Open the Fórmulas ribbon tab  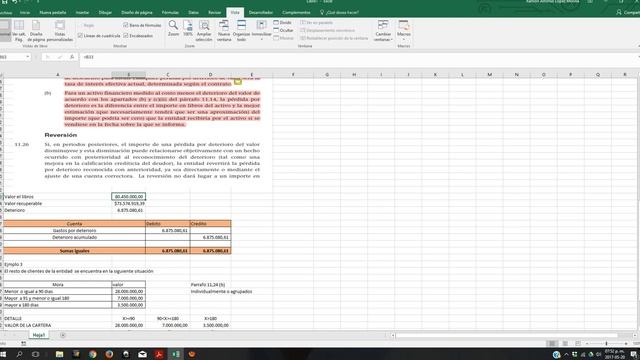point(170,13)
